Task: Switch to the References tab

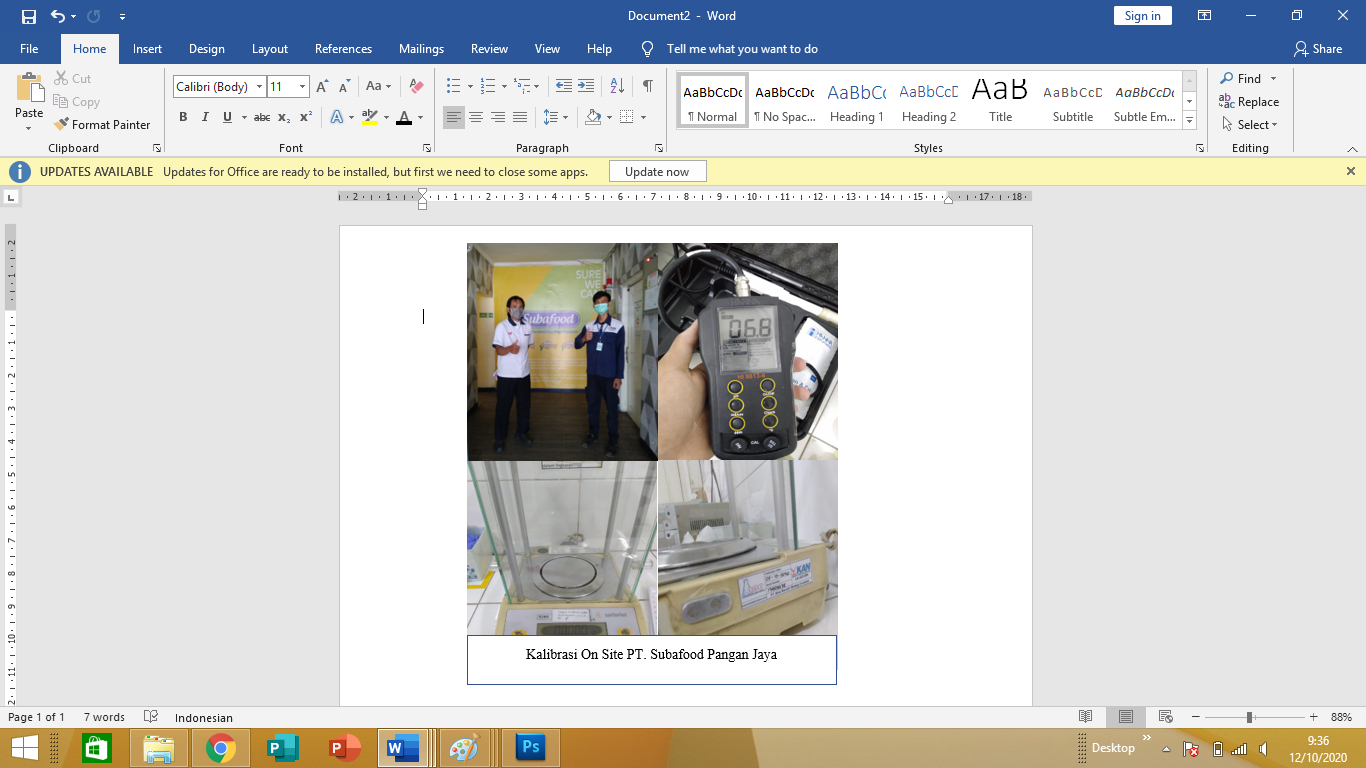Action: click(x=343, y=49)
